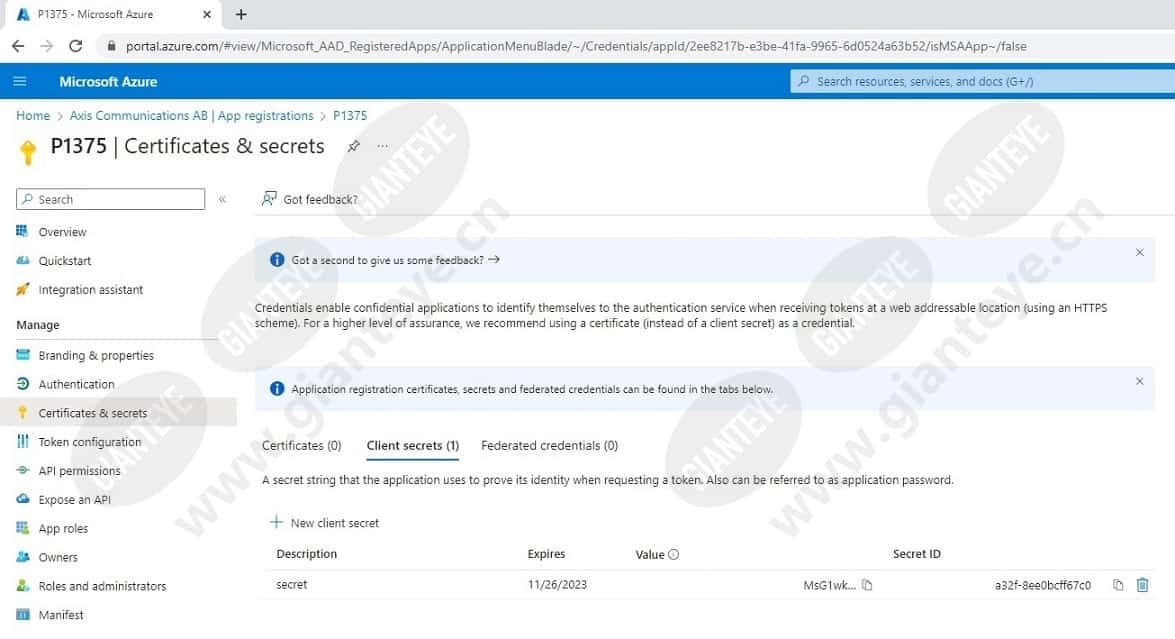Viewport: 1175px width, 639px height.
Task: Open a new browser tab with plus
Action: (x=241, y=14)
